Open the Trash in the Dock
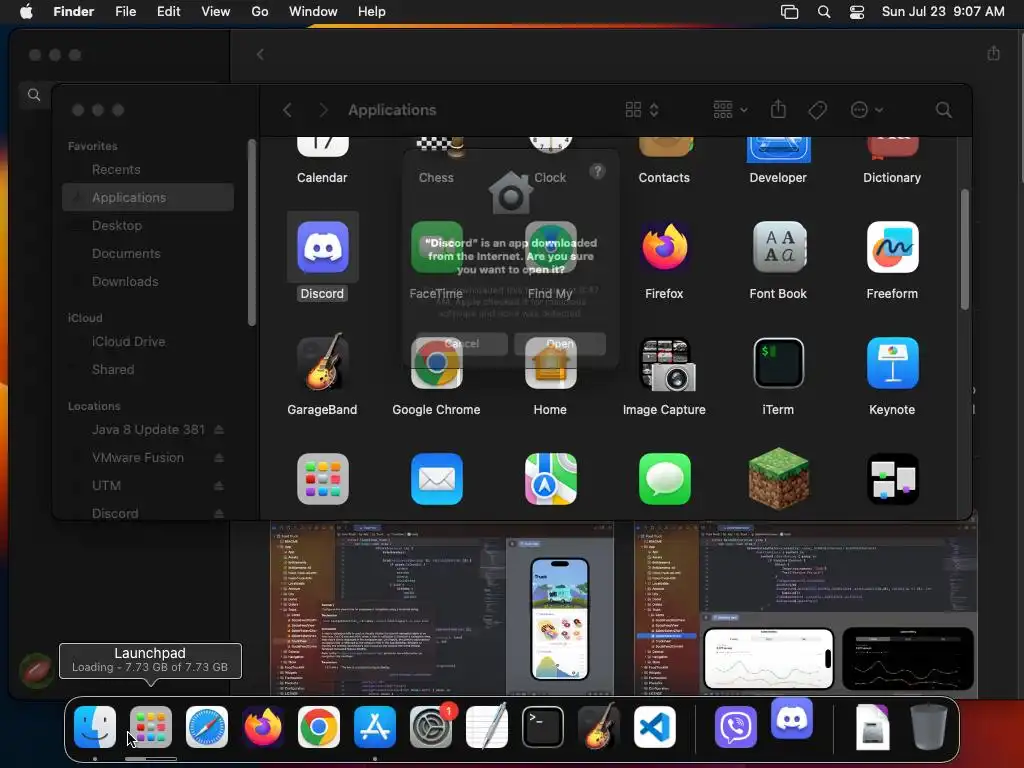The image size is (1024, 768). [929, 727]
